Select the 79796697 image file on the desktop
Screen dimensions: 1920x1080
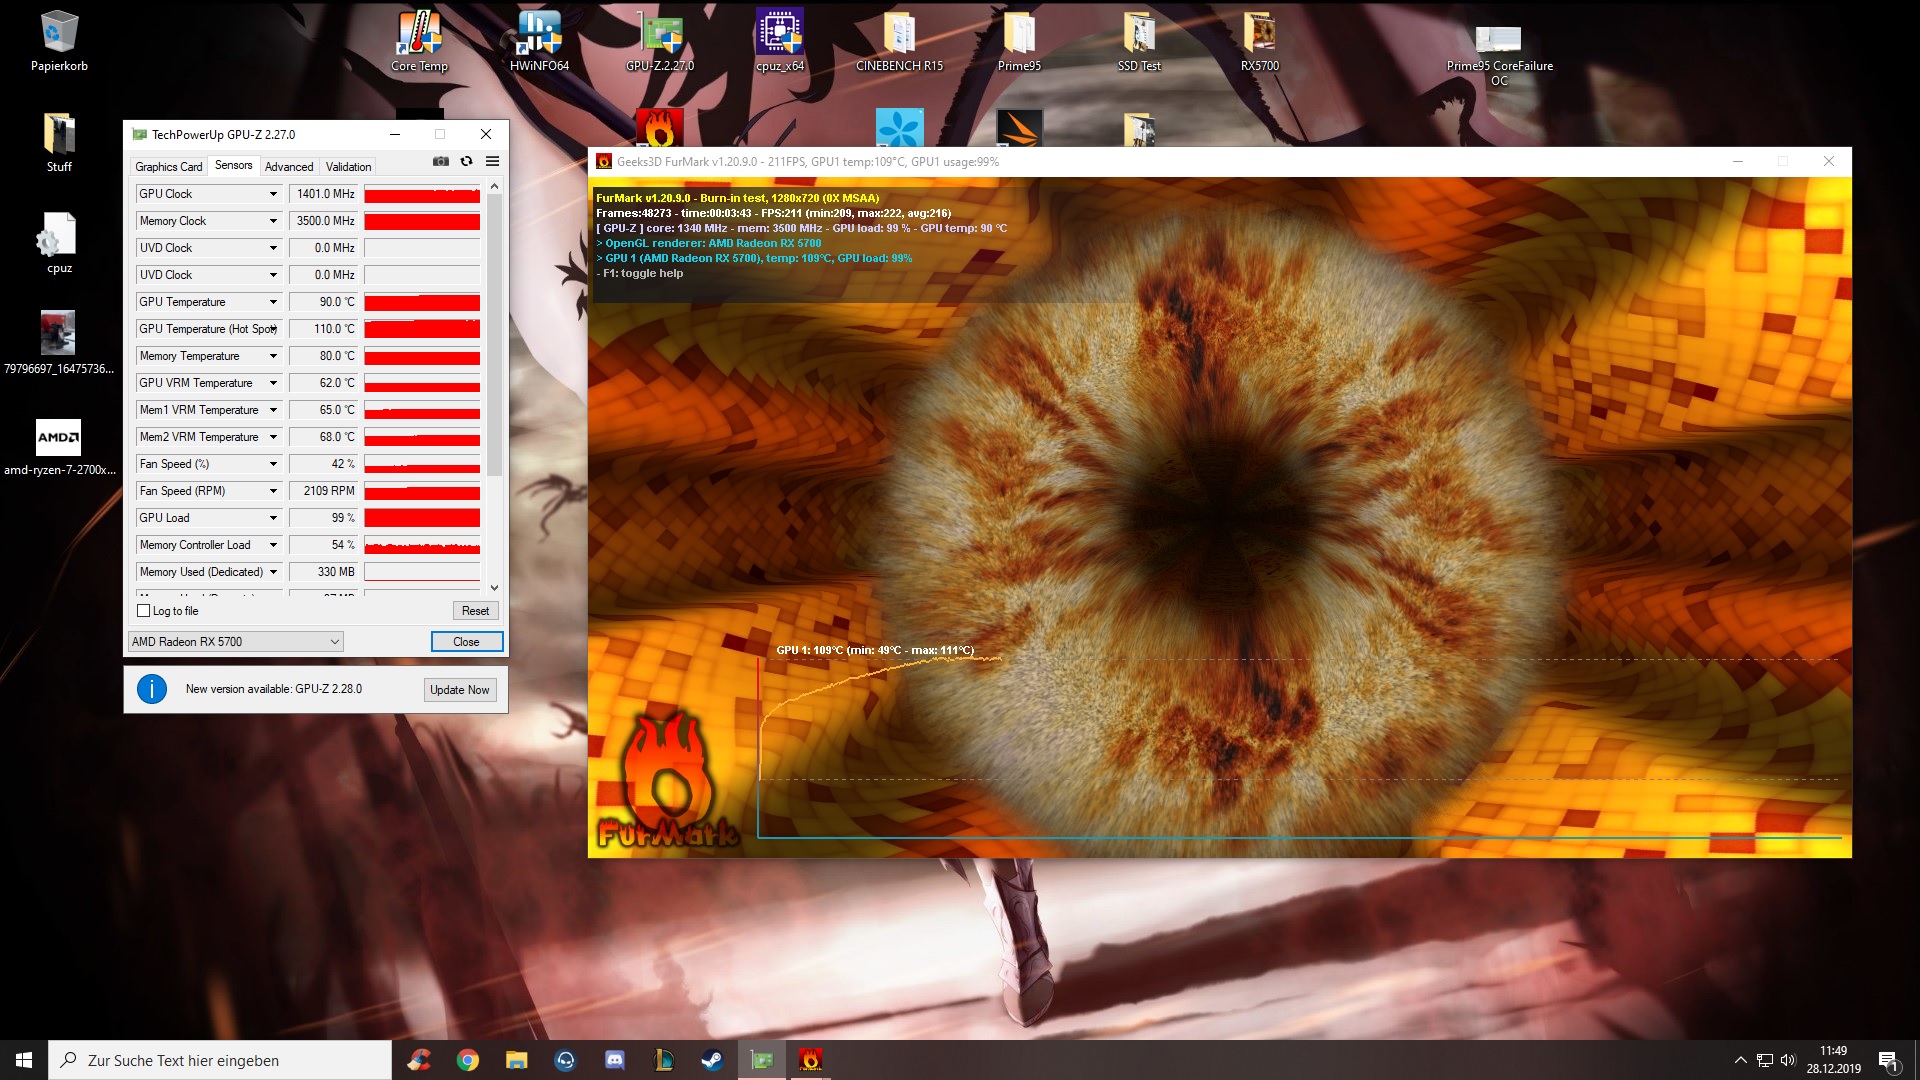coord(59,344)
